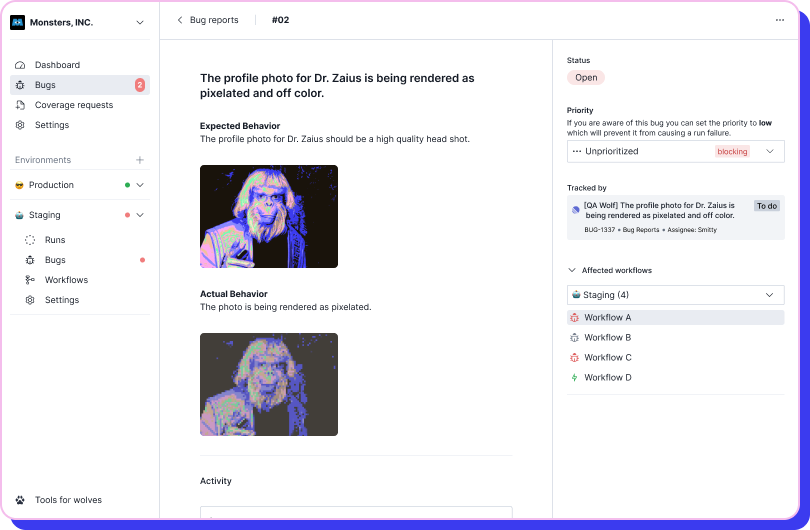
Task: Click the priority dropdown chevron arrow
Action: tap(770, 151)
